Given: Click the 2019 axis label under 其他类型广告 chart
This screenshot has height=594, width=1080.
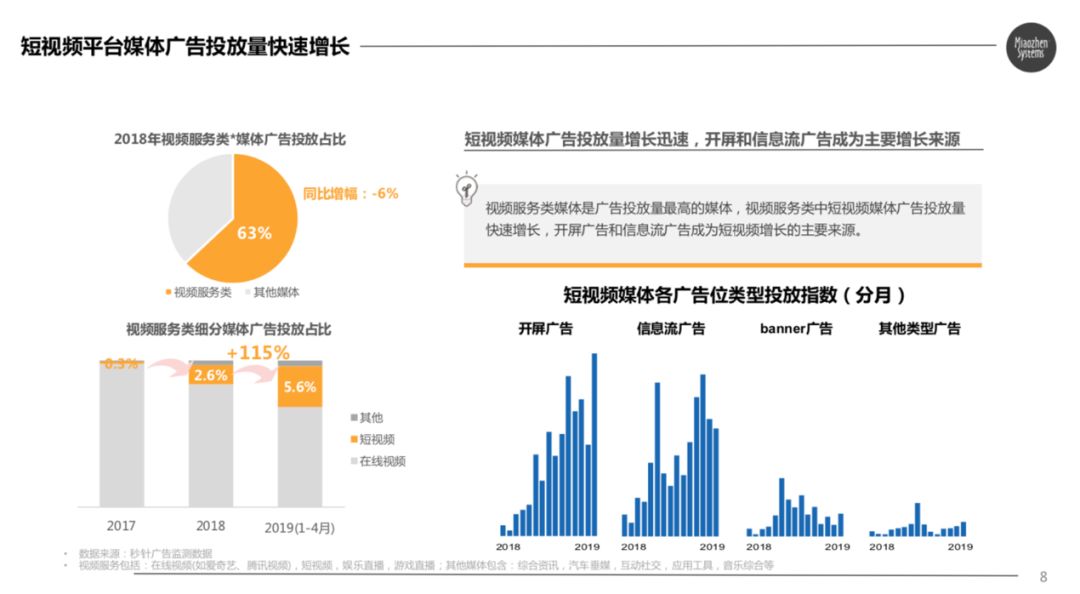Looking at the screenshot, I should (x=960, y=546).
